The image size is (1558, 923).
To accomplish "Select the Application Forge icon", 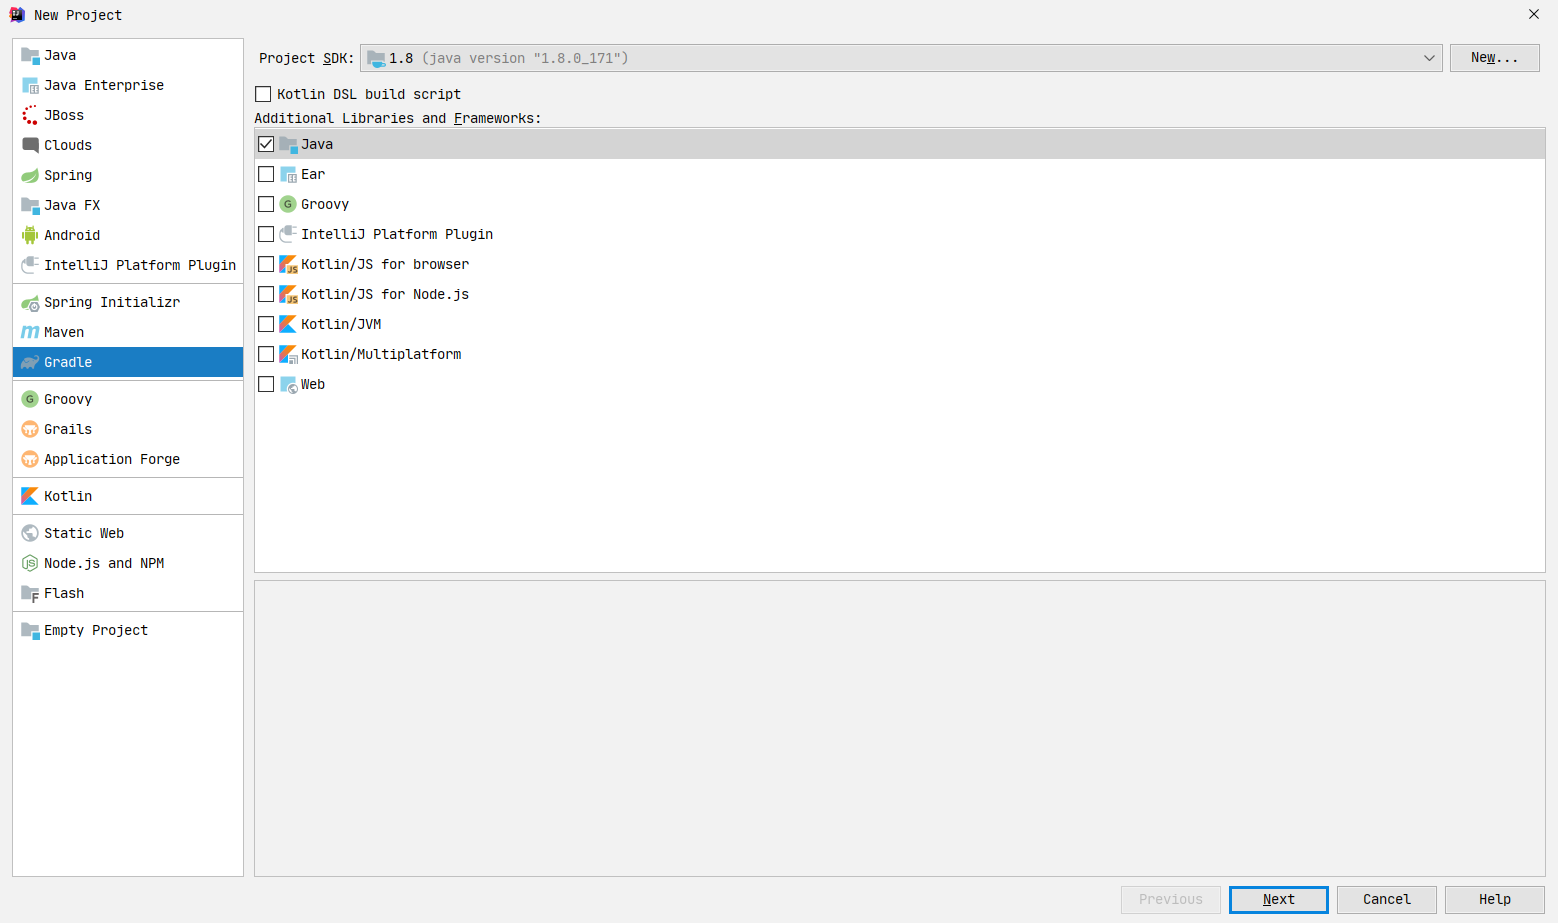I will (30, 459).
